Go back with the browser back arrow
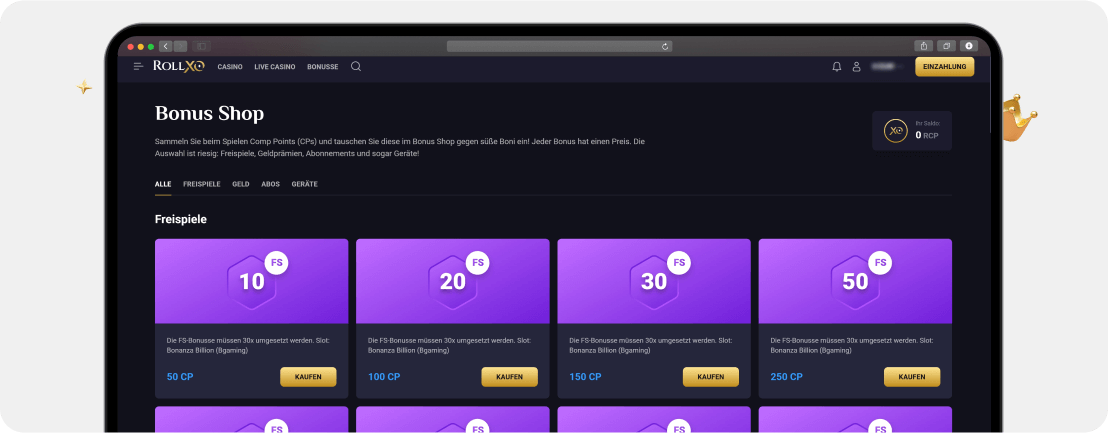 pos(165,46)
